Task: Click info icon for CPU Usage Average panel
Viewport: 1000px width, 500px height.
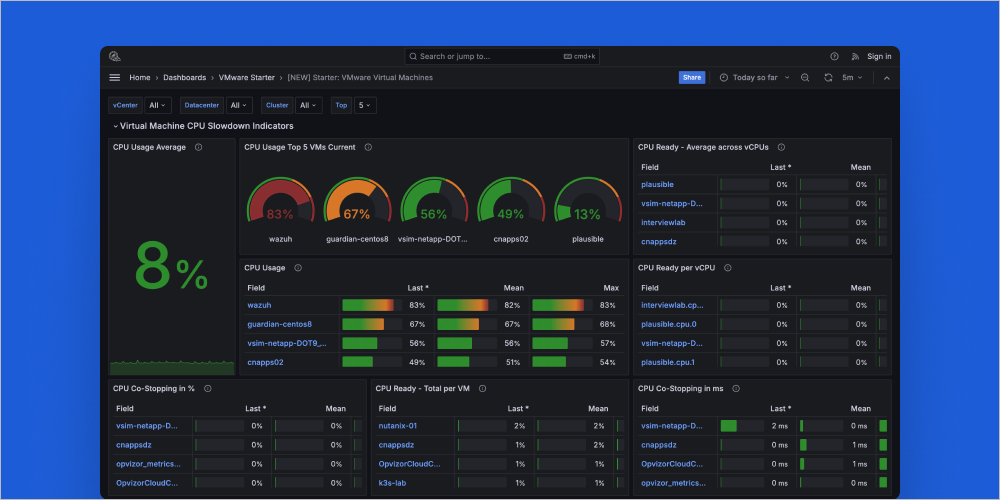Action: pyautogui.click(x=198, y=147)
